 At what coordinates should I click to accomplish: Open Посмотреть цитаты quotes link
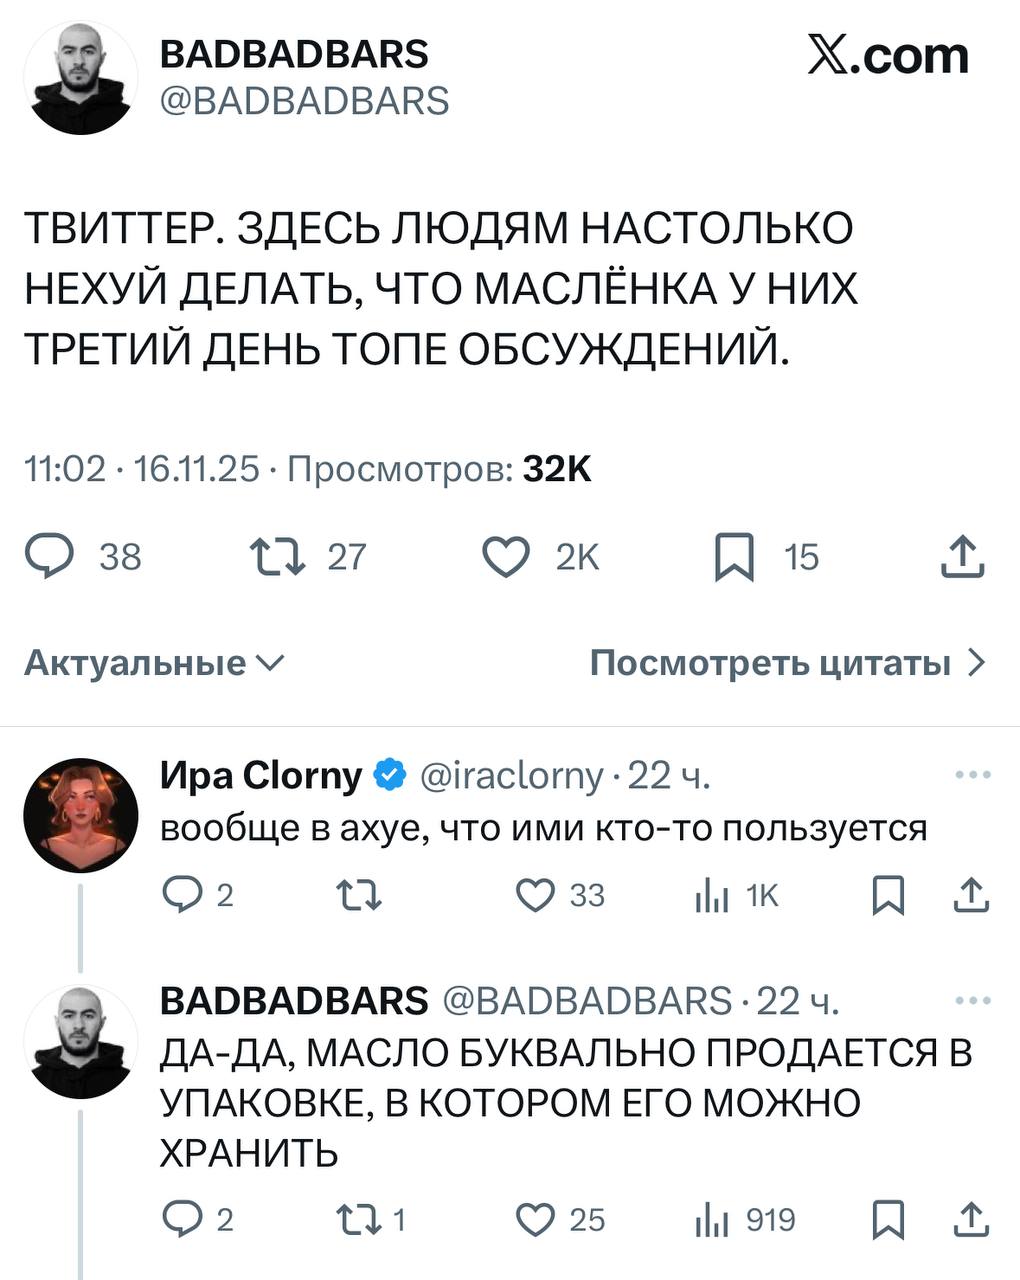coord(788,662)
